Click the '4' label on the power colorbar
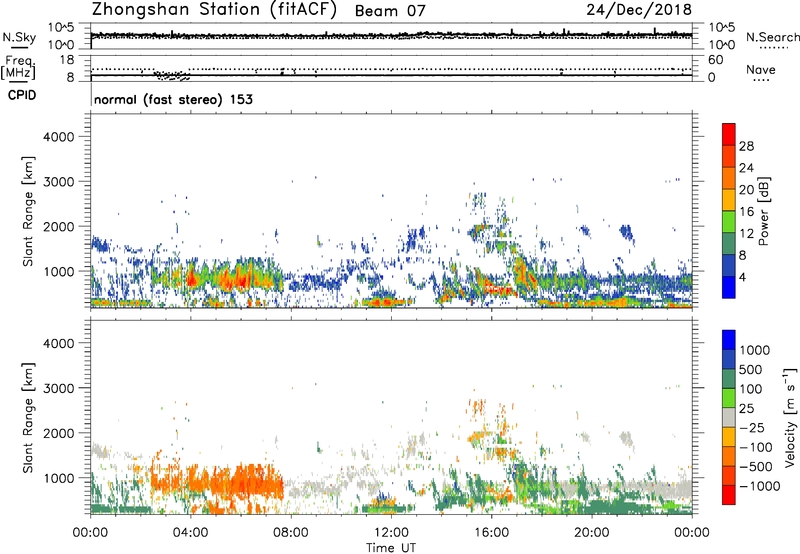800x554 pixels. click(x=743, y=277)
